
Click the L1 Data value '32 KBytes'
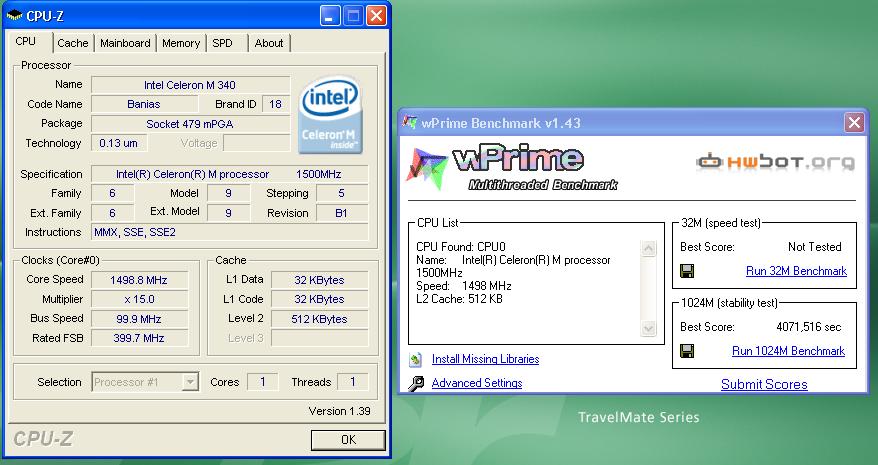[x=319, y=280]
